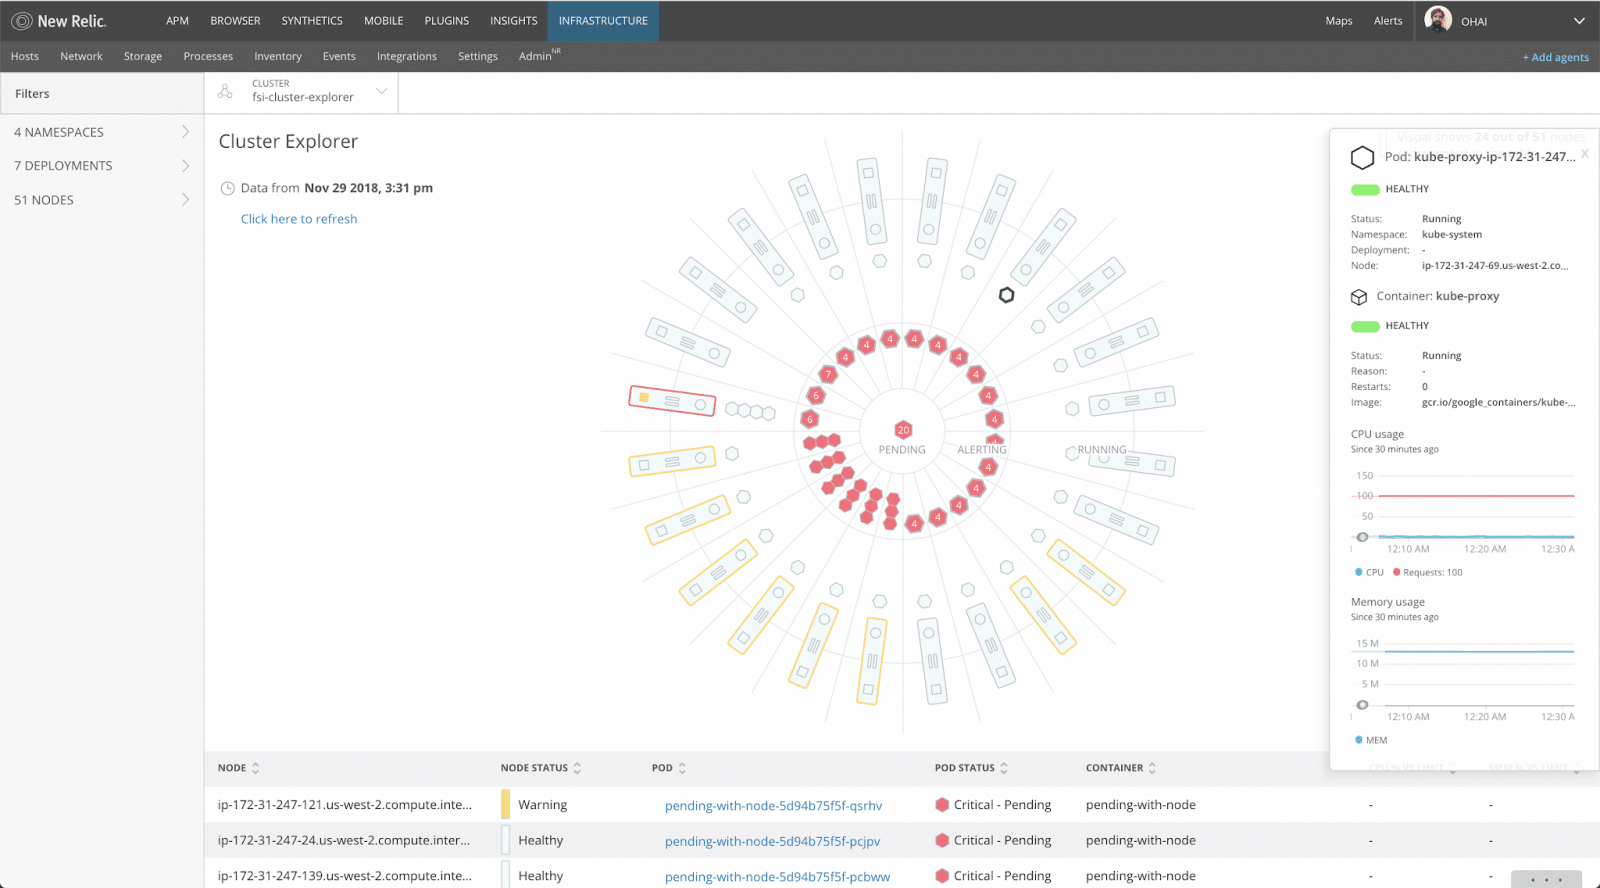Go to the Events tab

click(339, 56)
